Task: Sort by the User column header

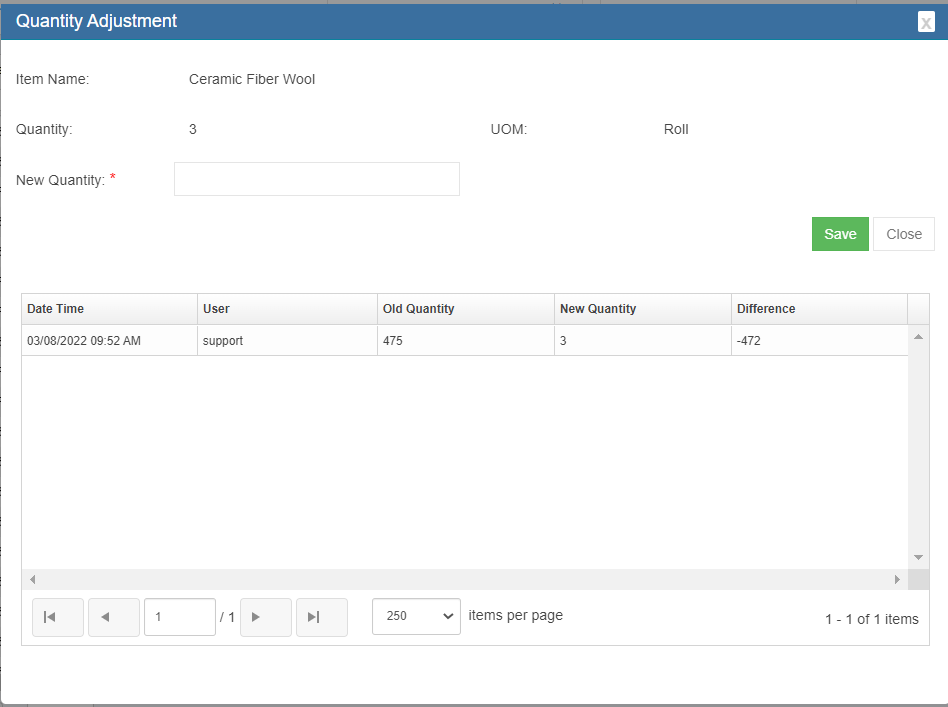Action: click(x=216, y=309)
